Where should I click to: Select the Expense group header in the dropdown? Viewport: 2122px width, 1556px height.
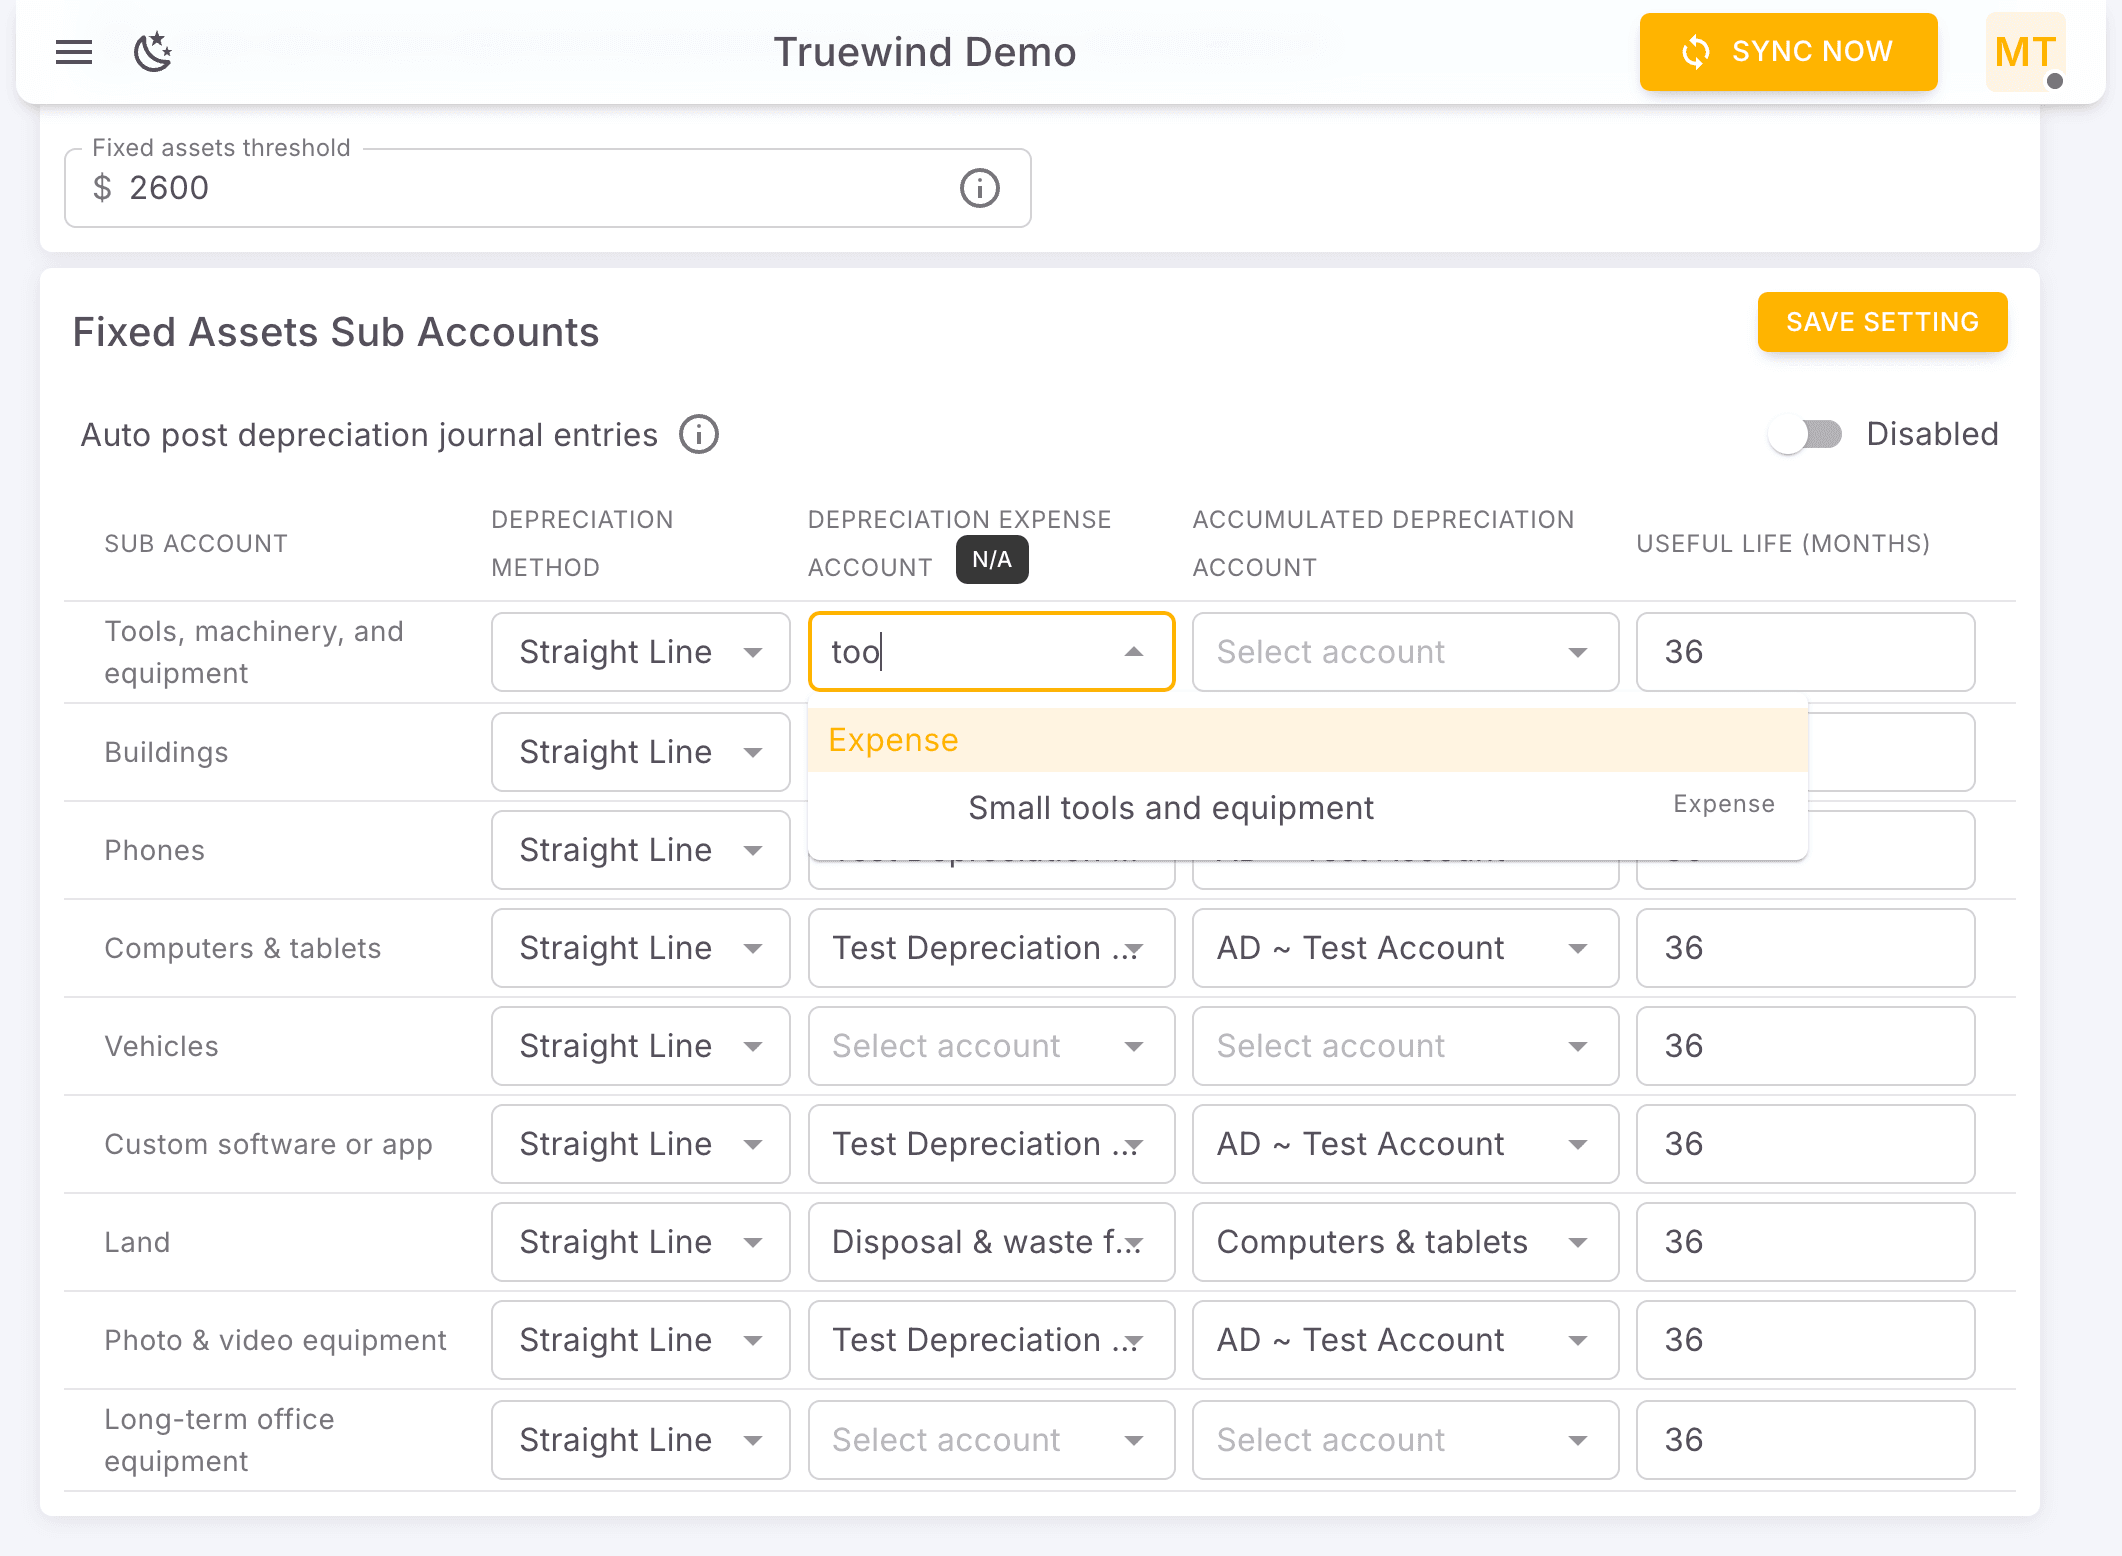point(893,739)
